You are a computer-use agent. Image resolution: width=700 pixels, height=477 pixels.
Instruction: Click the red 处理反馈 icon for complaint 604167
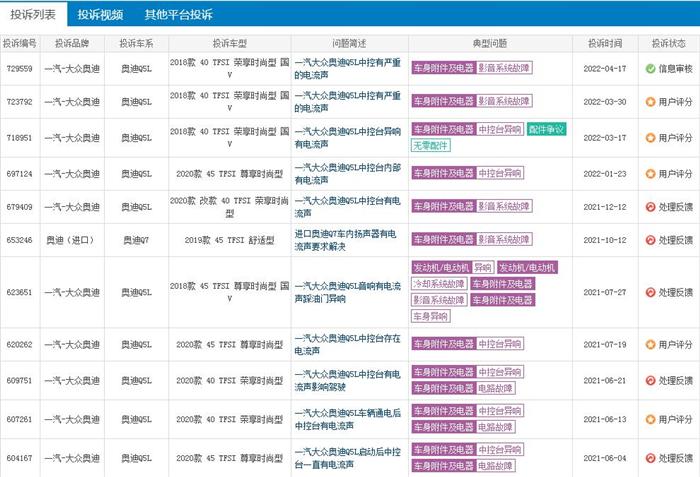(650, 458)
